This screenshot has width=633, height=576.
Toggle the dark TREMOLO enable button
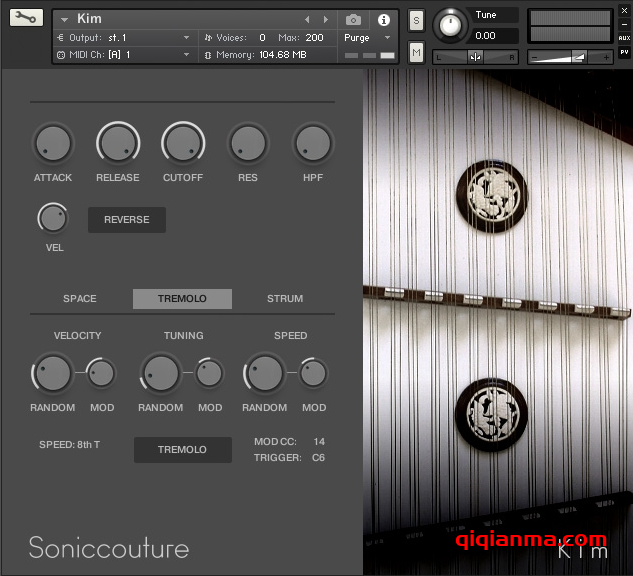tap(182, 450)
